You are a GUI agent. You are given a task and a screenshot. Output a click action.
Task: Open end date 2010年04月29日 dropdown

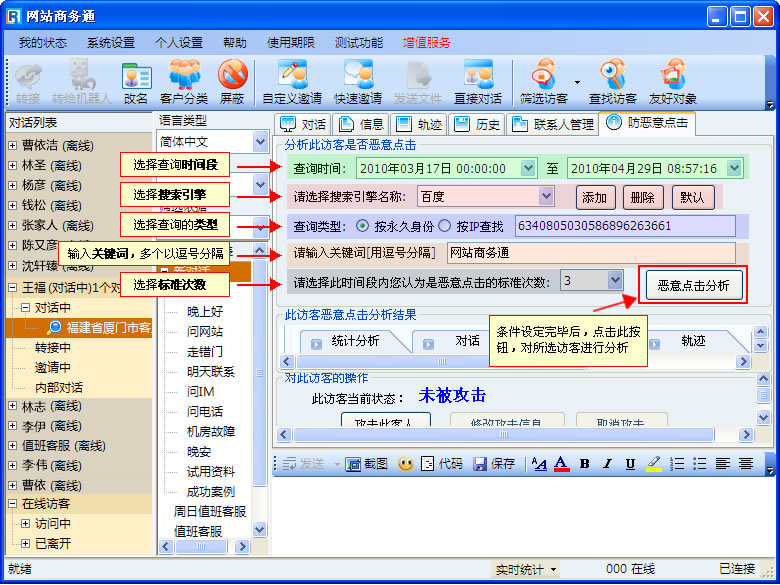[x=734, y=168]
